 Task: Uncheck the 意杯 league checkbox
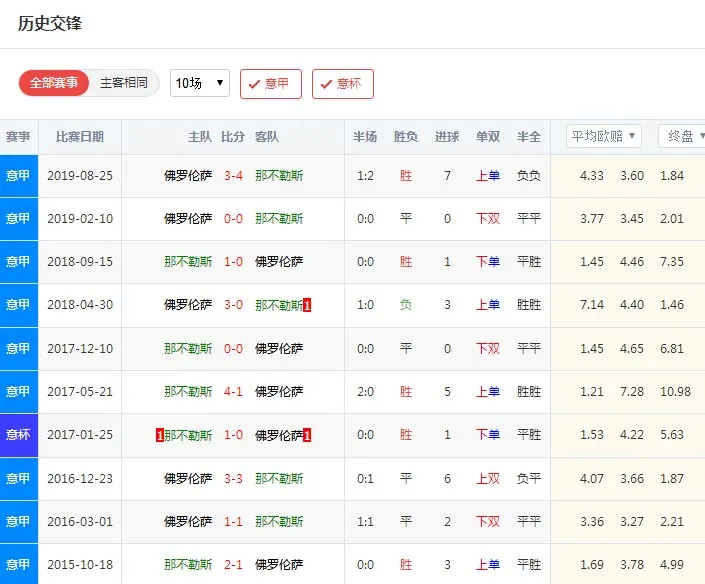343,84
